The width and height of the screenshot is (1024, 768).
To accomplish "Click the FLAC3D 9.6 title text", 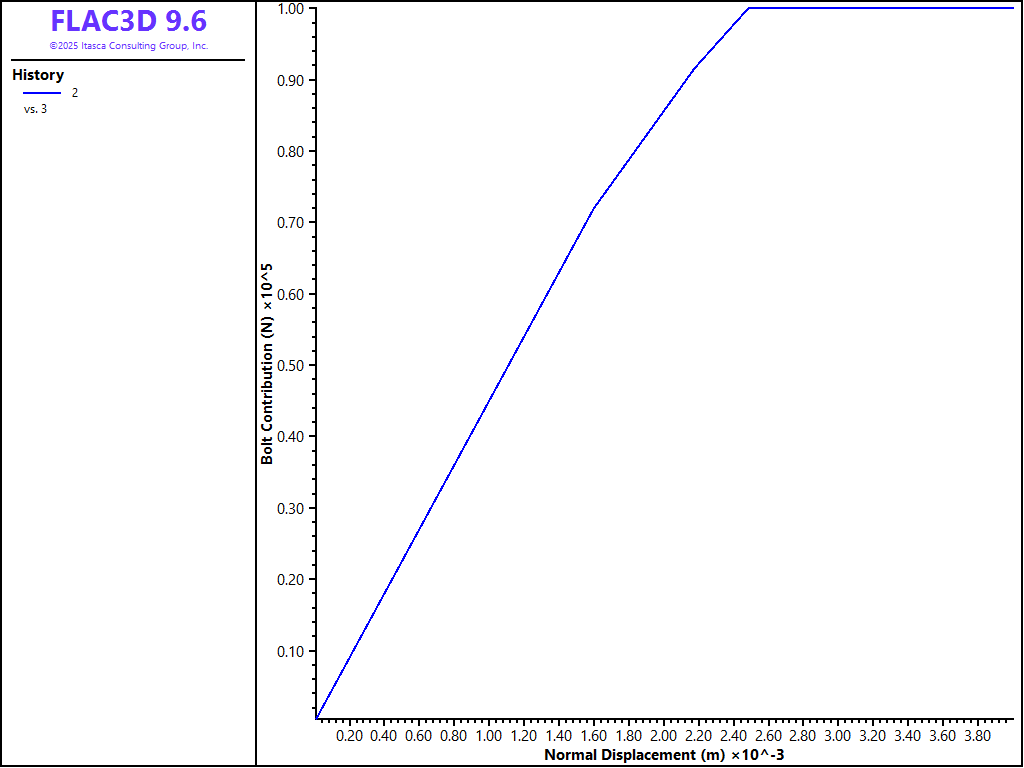I will pyautogui.click(x=128, y=21).
